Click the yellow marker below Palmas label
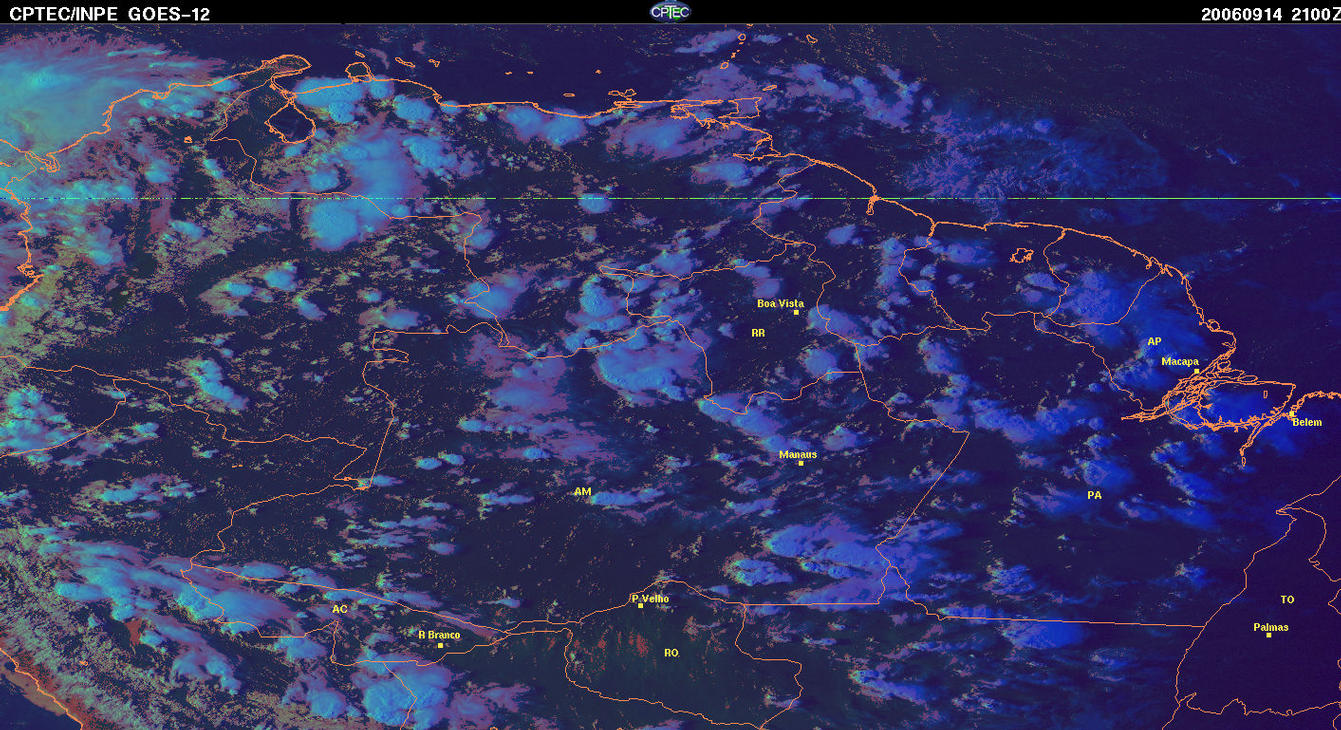This screenshot has width=1341, height=730. click(1268, 636)
